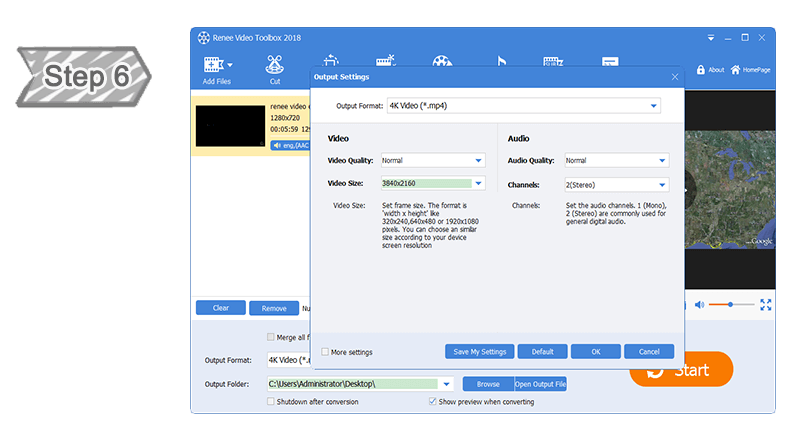The height and width of the screenshot is (437, 799).
Task: Open the Video Size dropdown
Action: click(478, 184)
